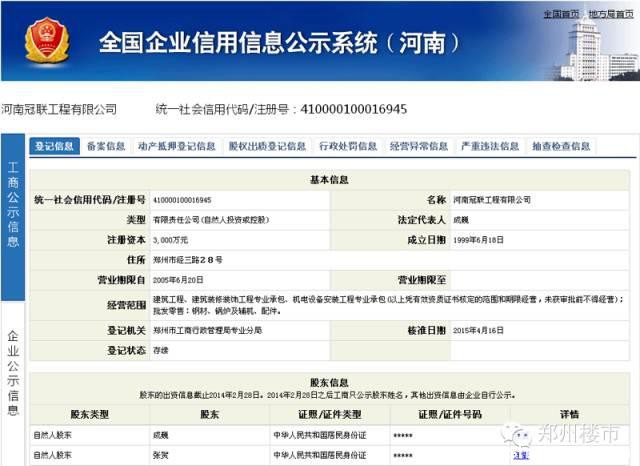640x466 pixels.
Task: Click the 经营范围 description text
Action: tap(388, 305)
